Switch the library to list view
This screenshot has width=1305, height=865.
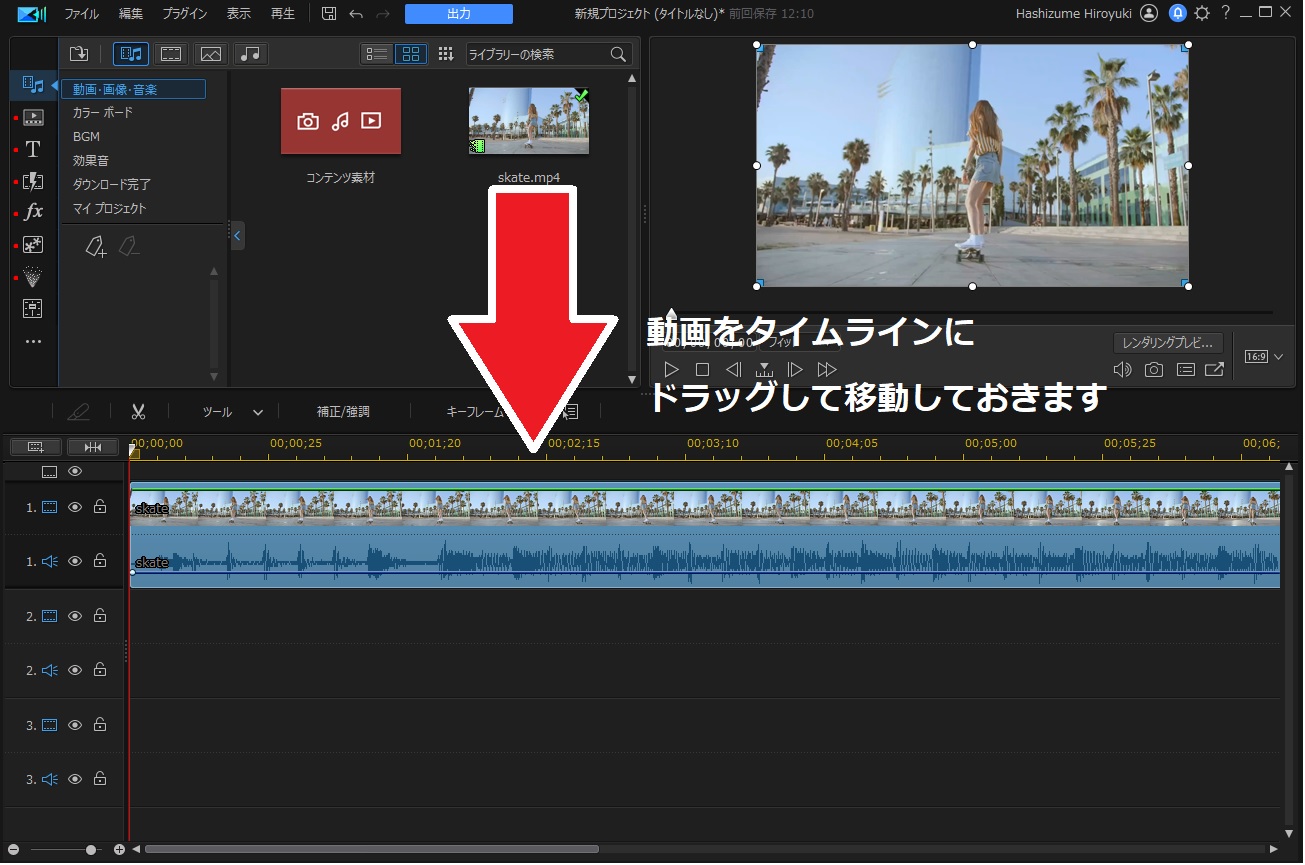coord(378,54)
